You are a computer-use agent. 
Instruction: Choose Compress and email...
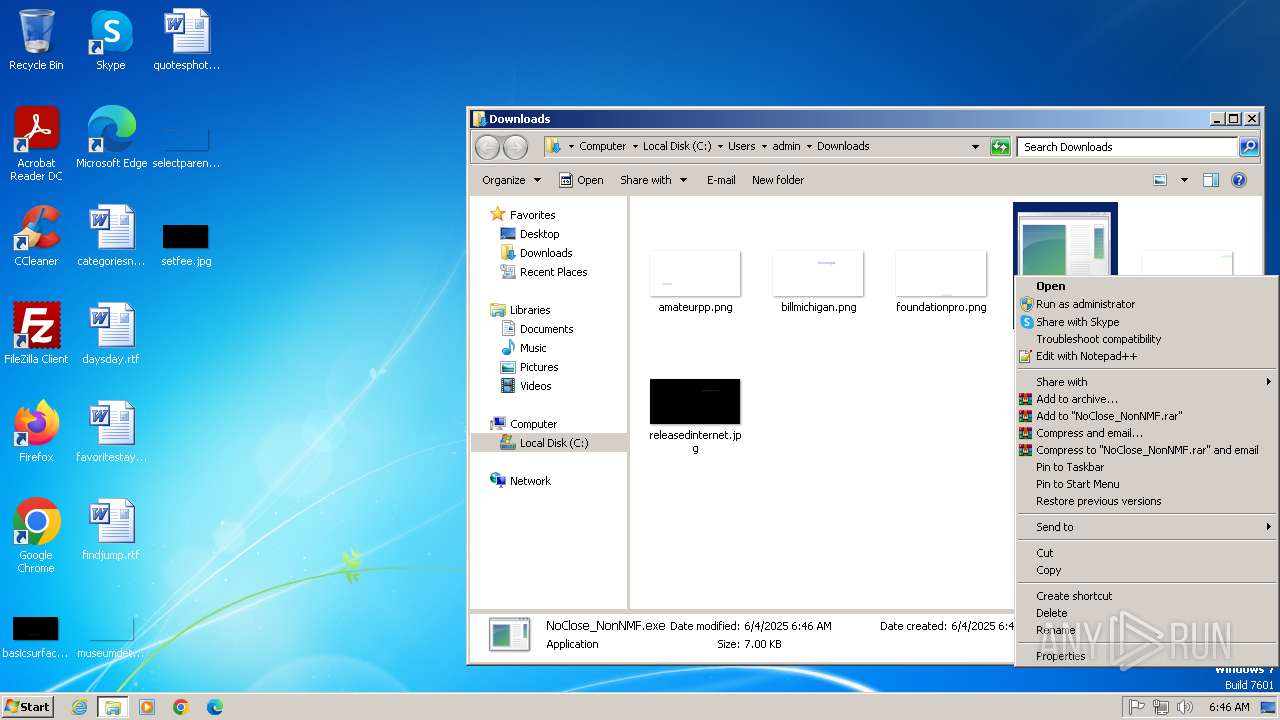coord(1146,433)
